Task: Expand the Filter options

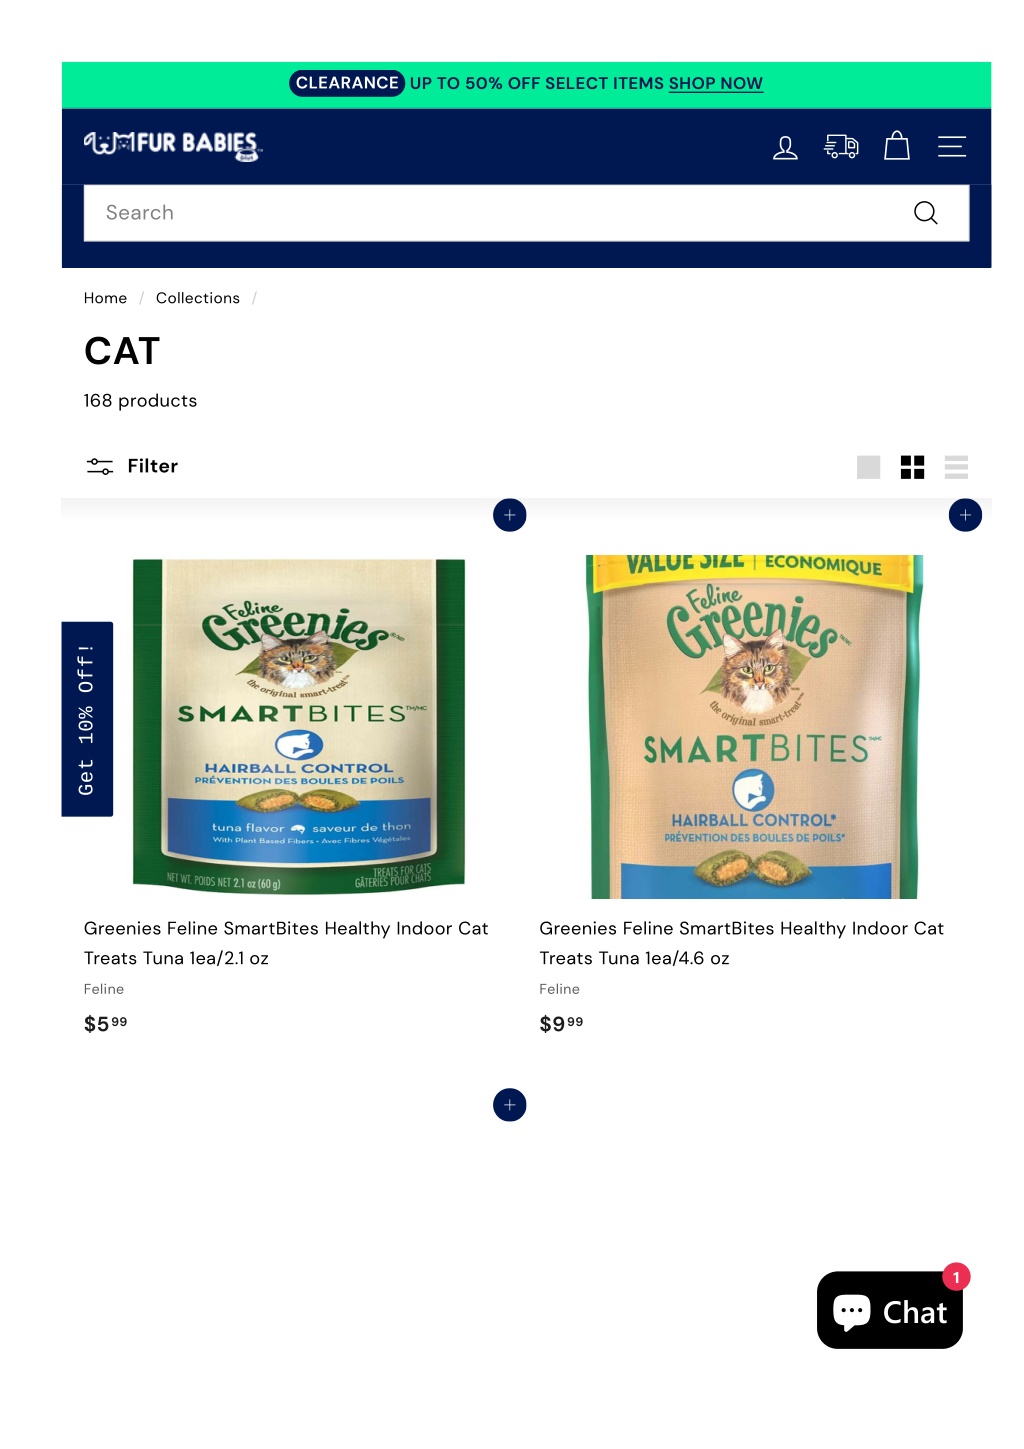Action: 132,466
